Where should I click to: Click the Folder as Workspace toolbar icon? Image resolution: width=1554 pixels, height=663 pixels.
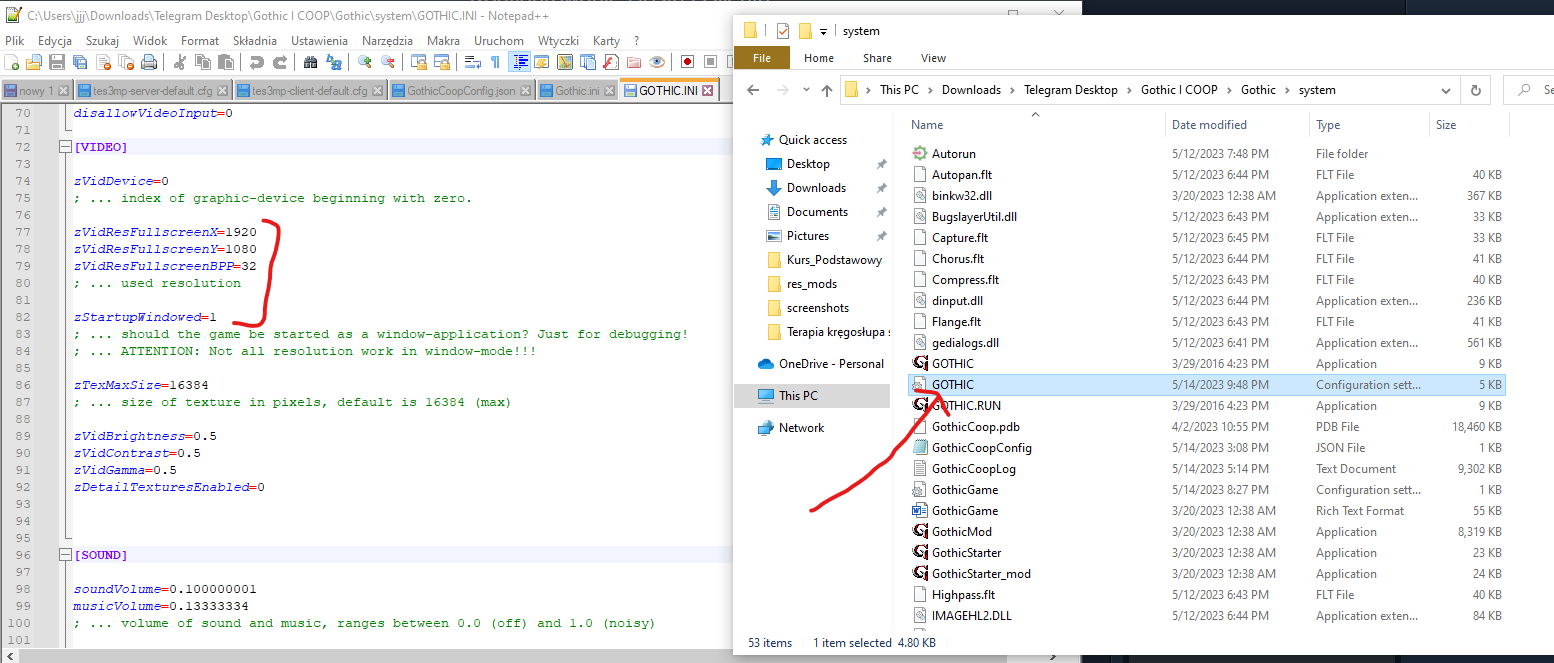click(x=633, y=62)
